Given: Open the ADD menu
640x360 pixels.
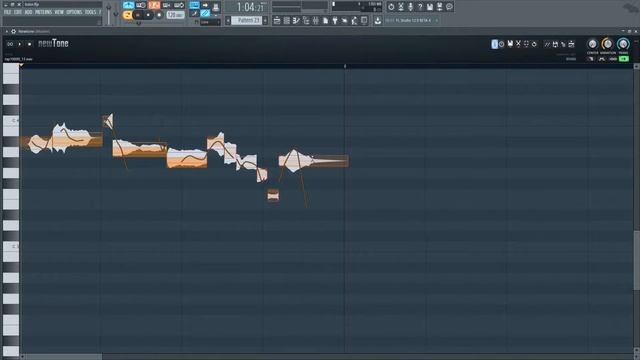Looking at the screenshot, I should (x=28, y=12).
